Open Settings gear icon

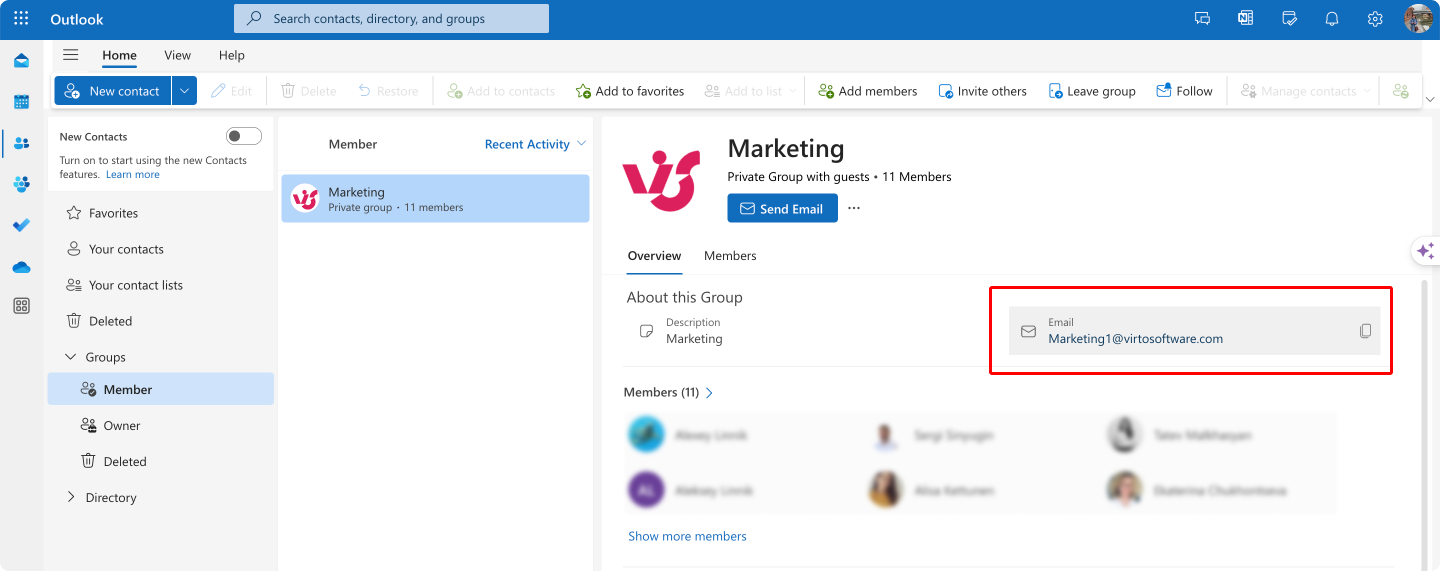1375,19
